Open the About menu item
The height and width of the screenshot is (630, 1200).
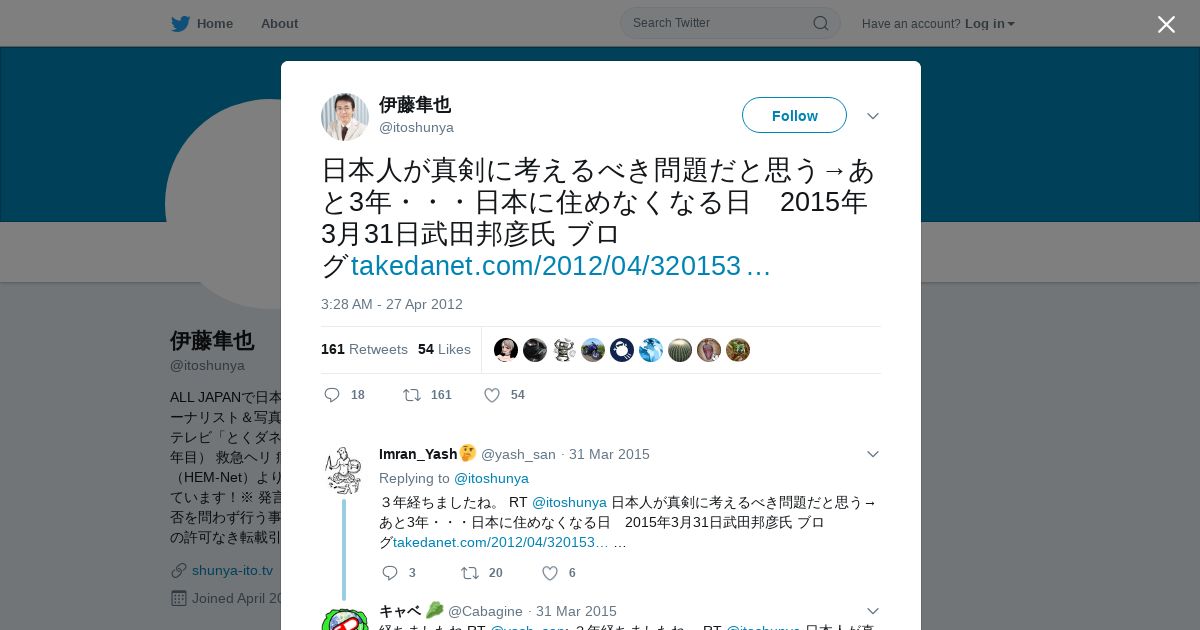coord(279,24)
